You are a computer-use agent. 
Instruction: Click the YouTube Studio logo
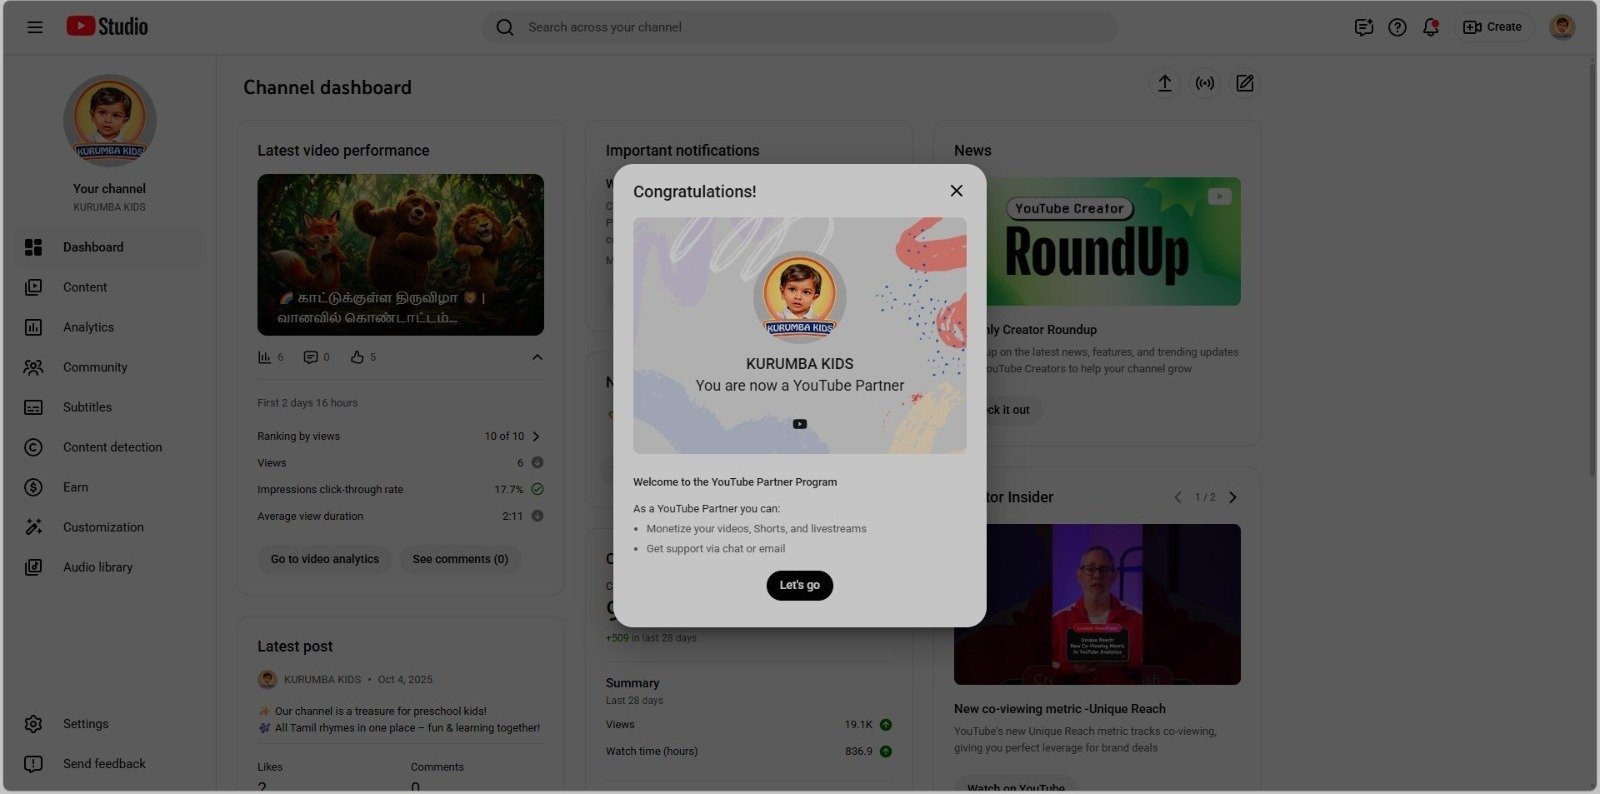(x=107, y=27)
